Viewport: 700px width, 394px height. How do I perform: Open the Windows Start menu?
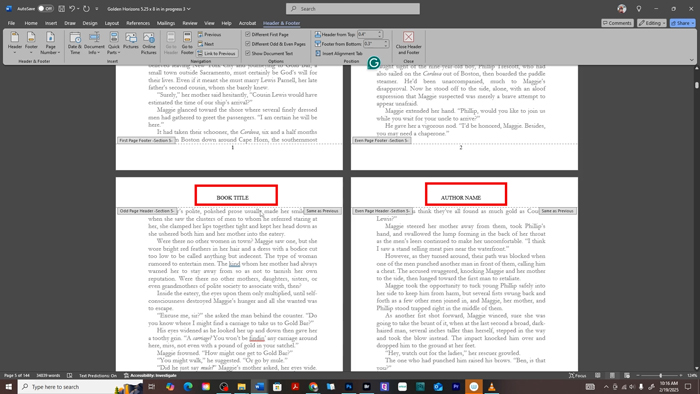pyautogui.click(x=8, y=386)
